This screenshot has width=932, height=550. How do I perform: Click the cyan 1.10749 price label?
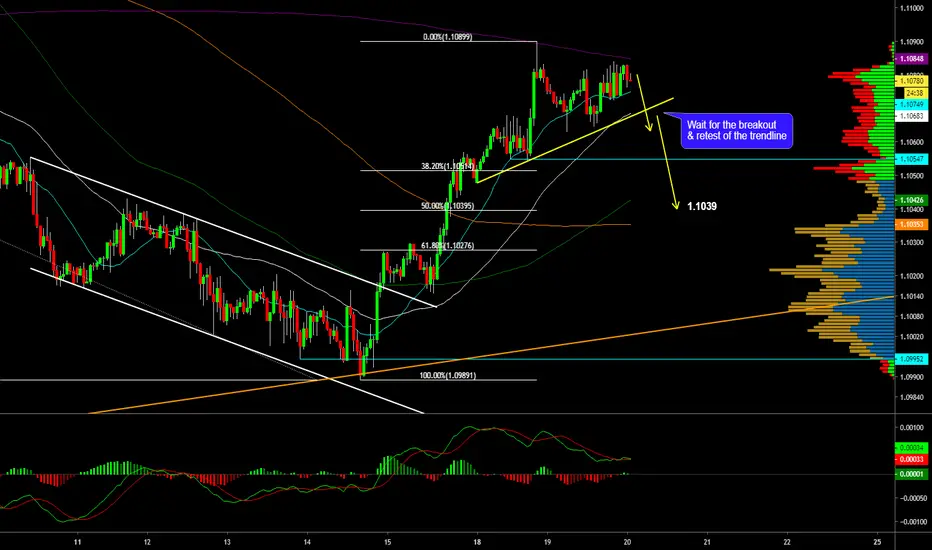tap(911, 105)
